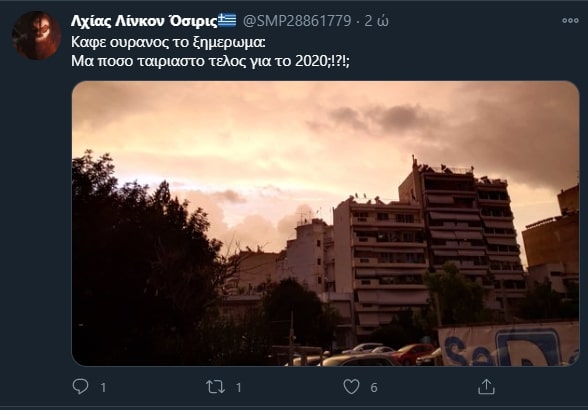Click the Greek flag emoji beside name

click(227, 20)
